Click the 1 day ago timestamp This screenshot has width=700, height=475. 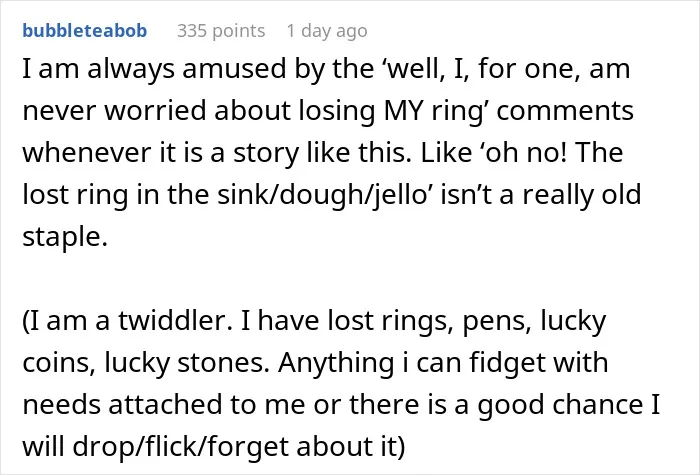(327, 31)
